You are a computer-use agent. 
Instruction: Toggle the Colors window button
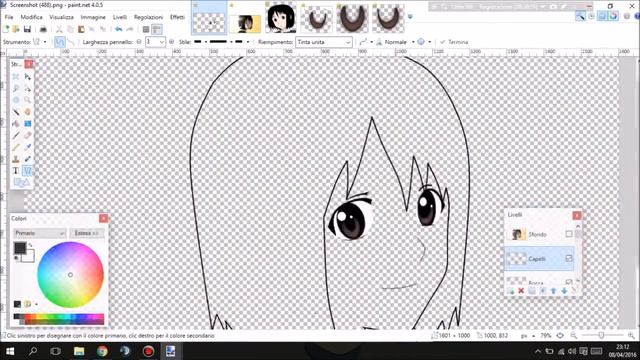click(613, 16)
